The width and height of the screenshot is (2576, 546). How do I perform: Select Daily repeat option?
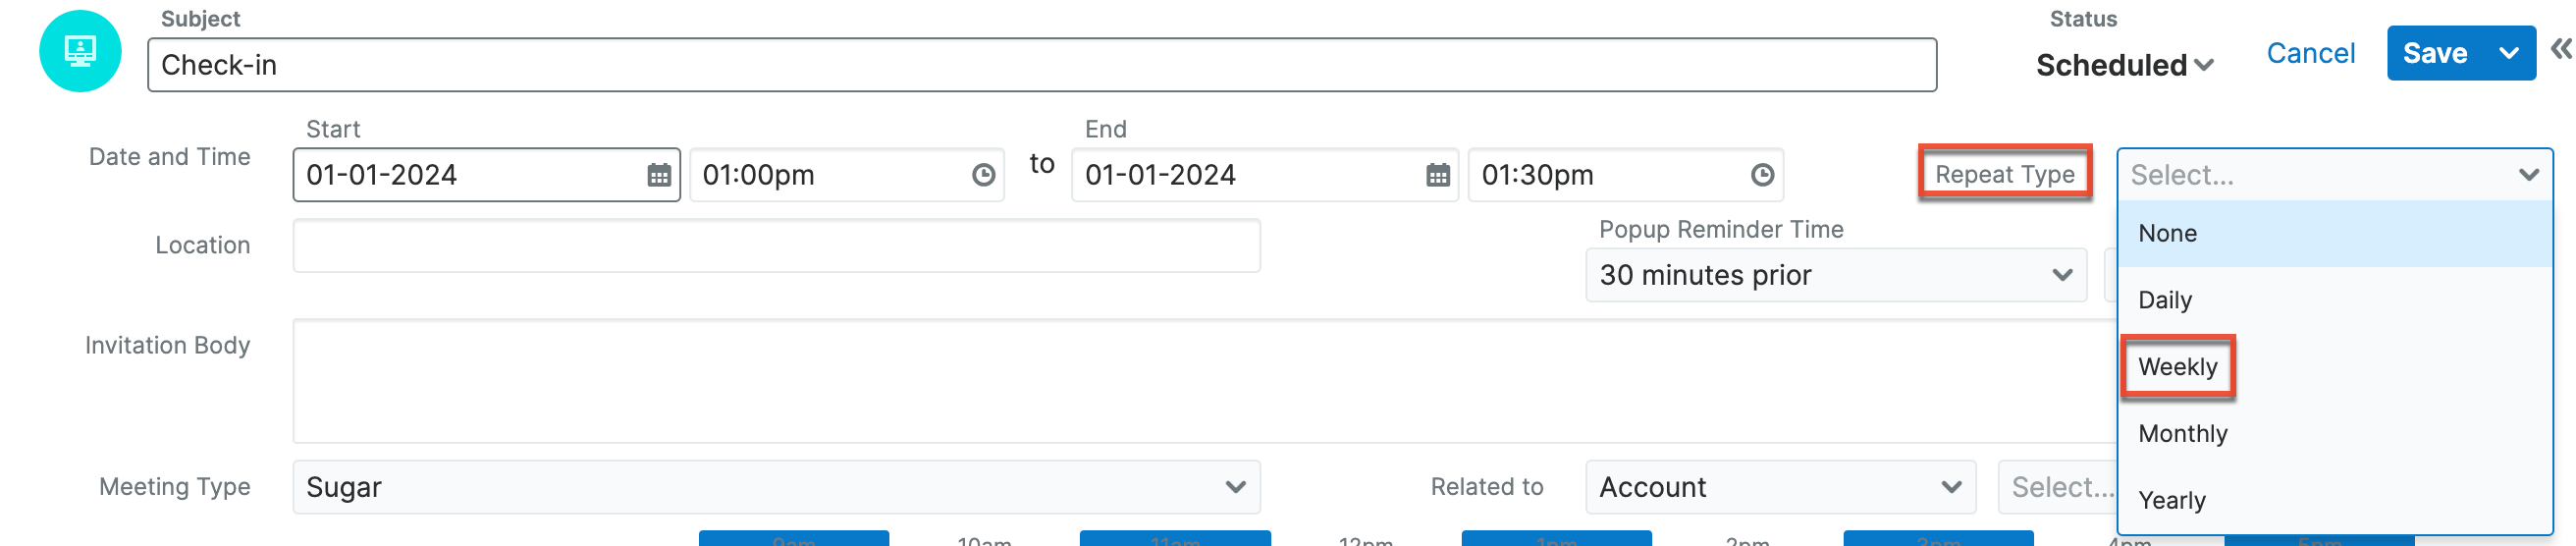coord(2164,300)
